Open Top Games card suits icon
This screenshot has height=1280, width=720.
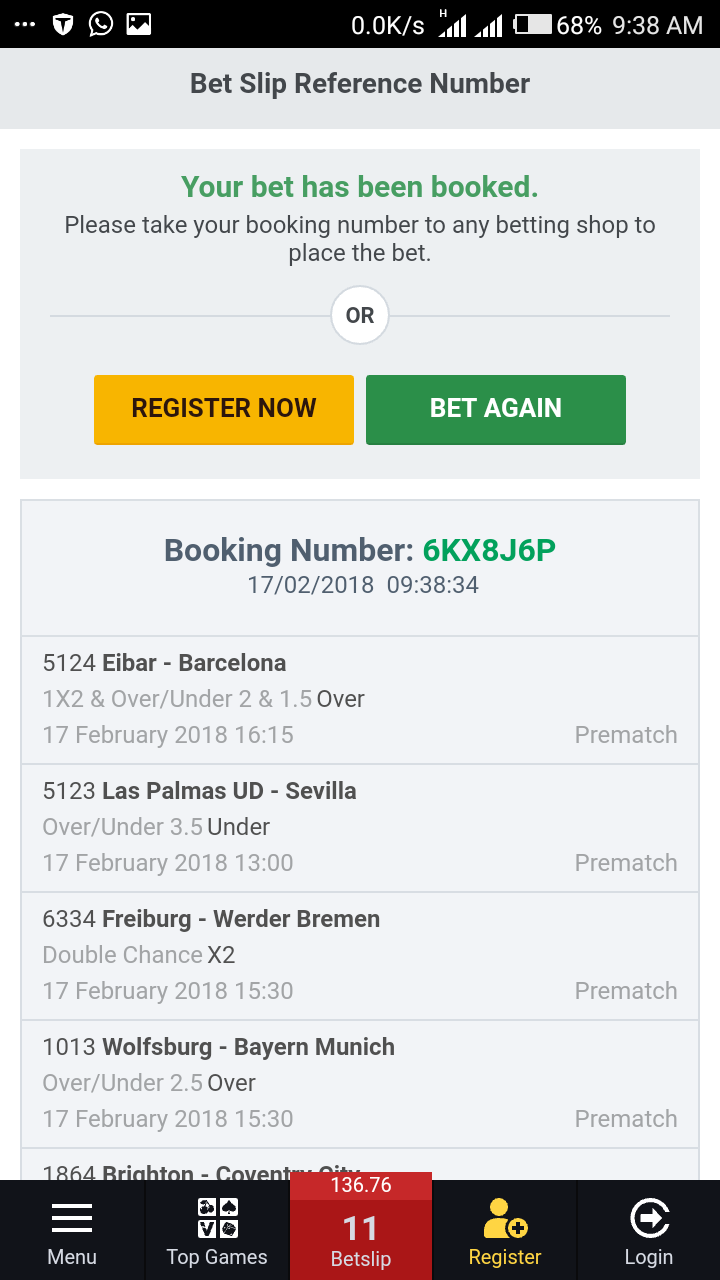click(x=217, y=1218)
